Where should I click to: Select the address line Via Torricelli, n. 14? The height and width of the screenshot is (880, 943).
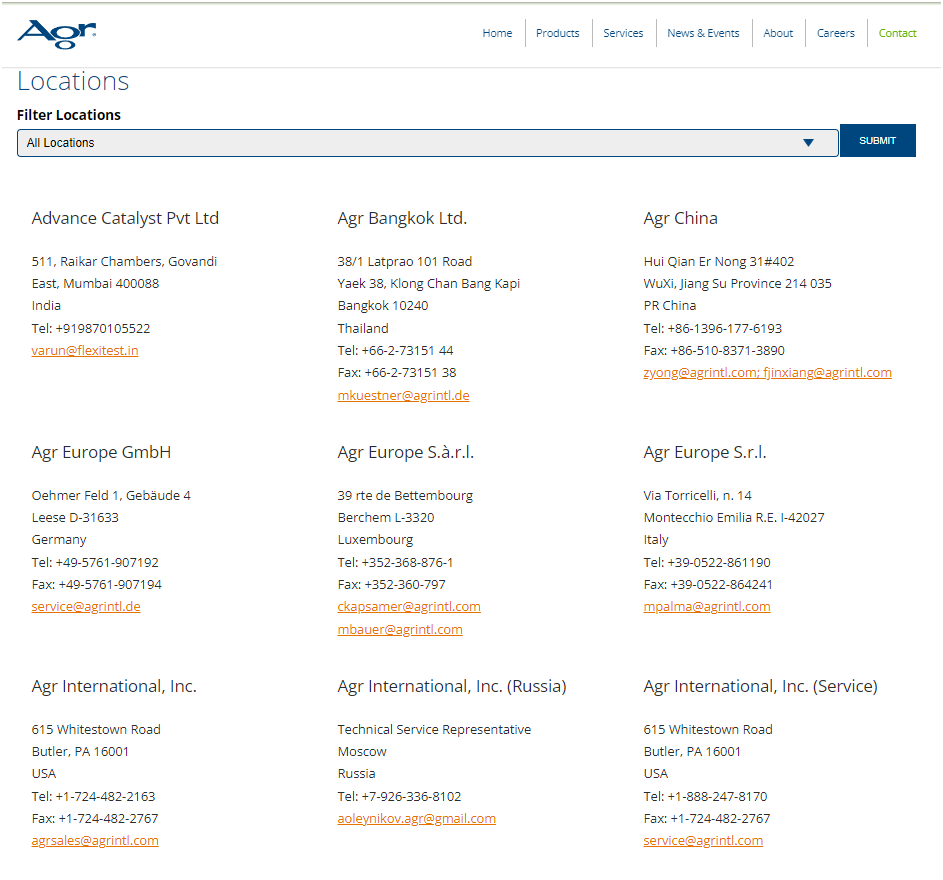(x=698, y=496)
